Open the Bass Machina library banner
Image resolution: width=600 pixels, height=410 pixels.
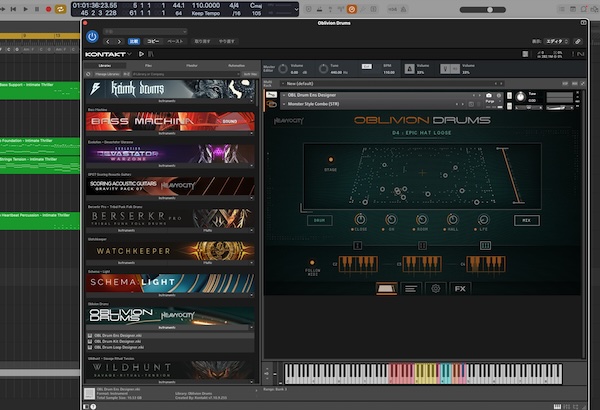(170, 121)
